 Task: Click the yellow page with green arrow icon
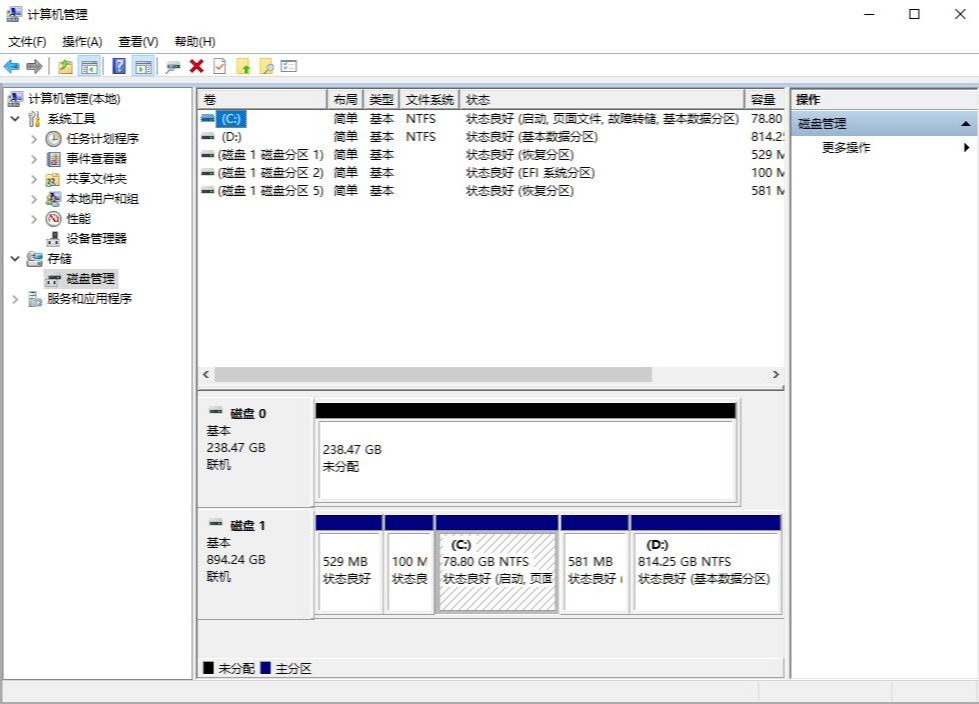click(x=244, y=66)
